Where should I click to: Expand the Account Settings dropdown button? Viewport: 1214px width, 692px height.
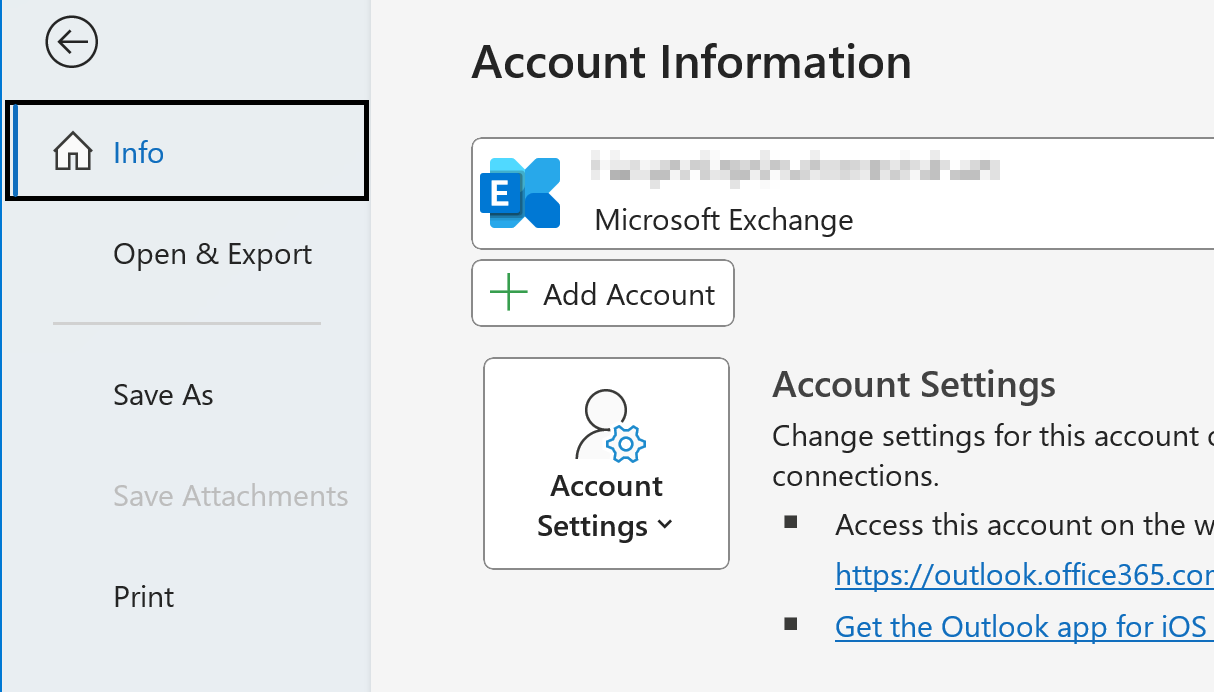[x=606, y=463]
